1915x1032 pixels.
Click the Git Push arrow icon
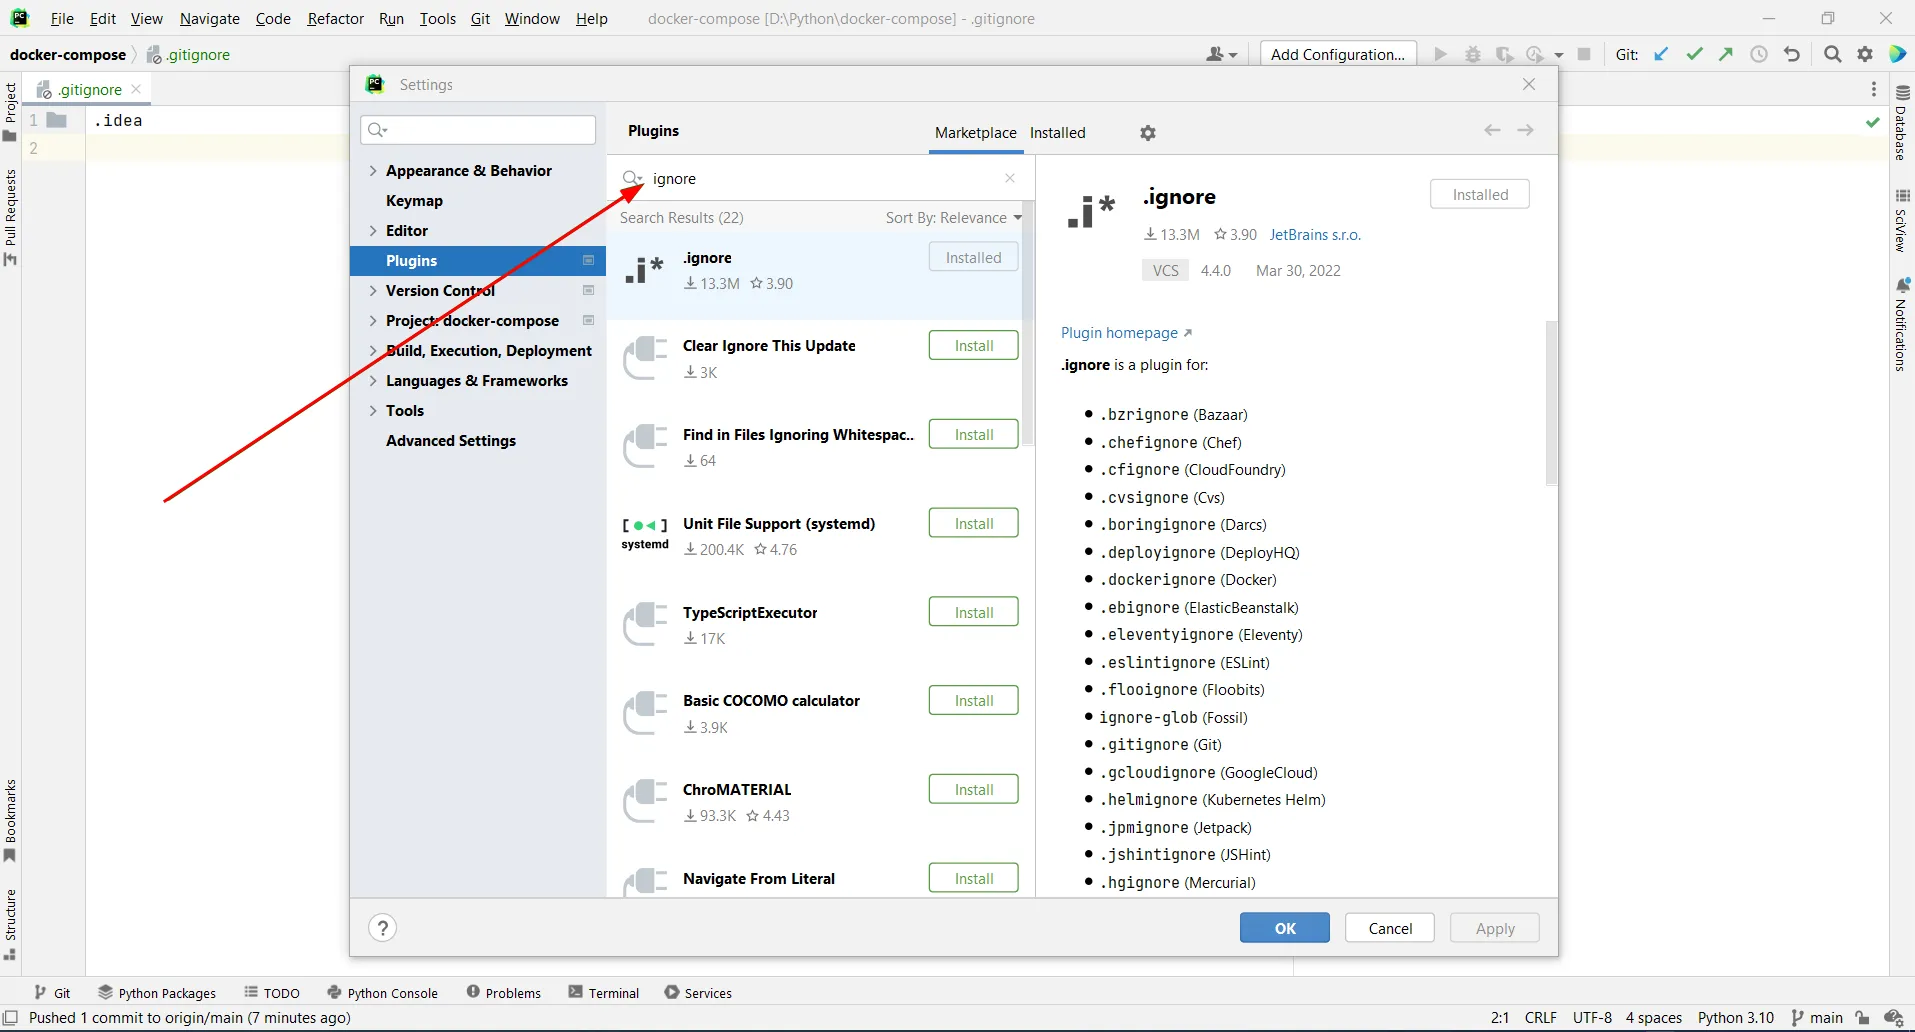click(1726, 54)
